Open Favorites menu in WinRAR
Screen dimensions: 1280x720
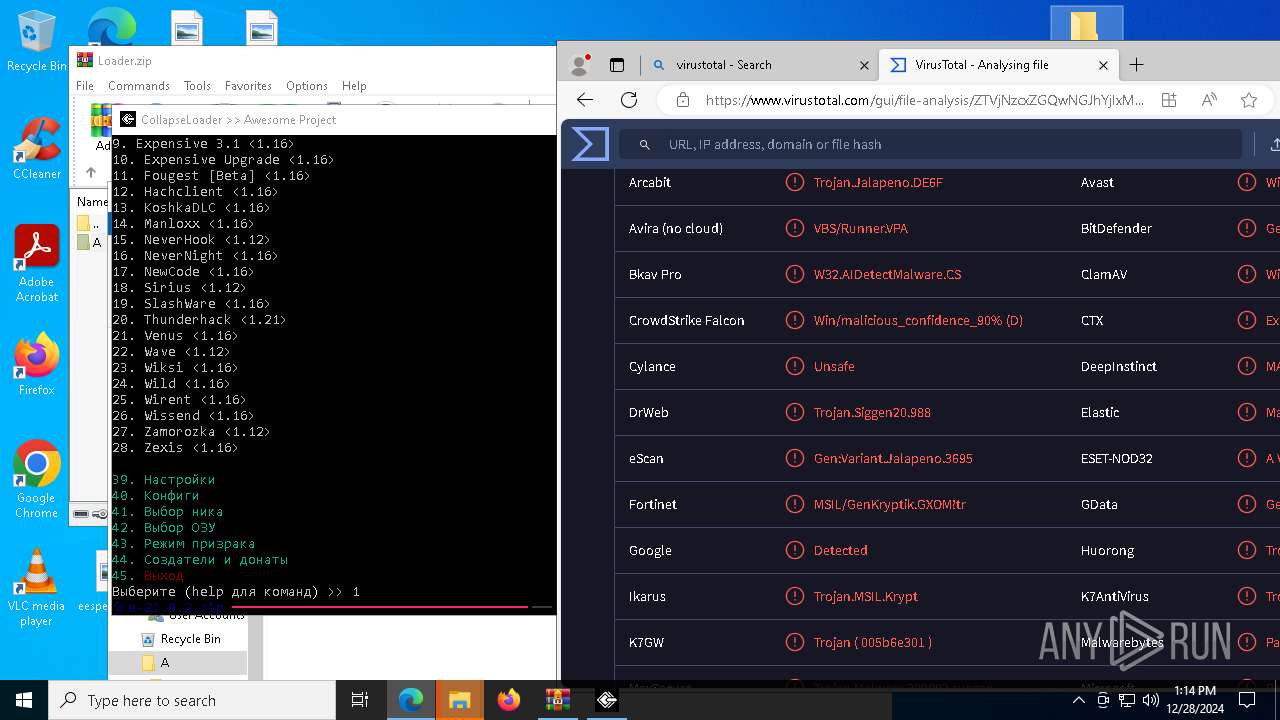pyautogui.click(x=248, y=86)
